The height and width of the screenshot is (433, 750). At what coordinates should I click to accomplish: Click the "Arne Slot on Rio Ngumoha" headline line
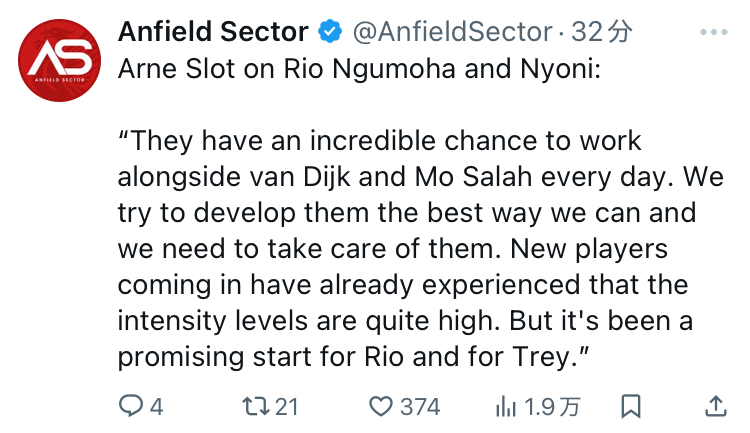pos(359,69)
